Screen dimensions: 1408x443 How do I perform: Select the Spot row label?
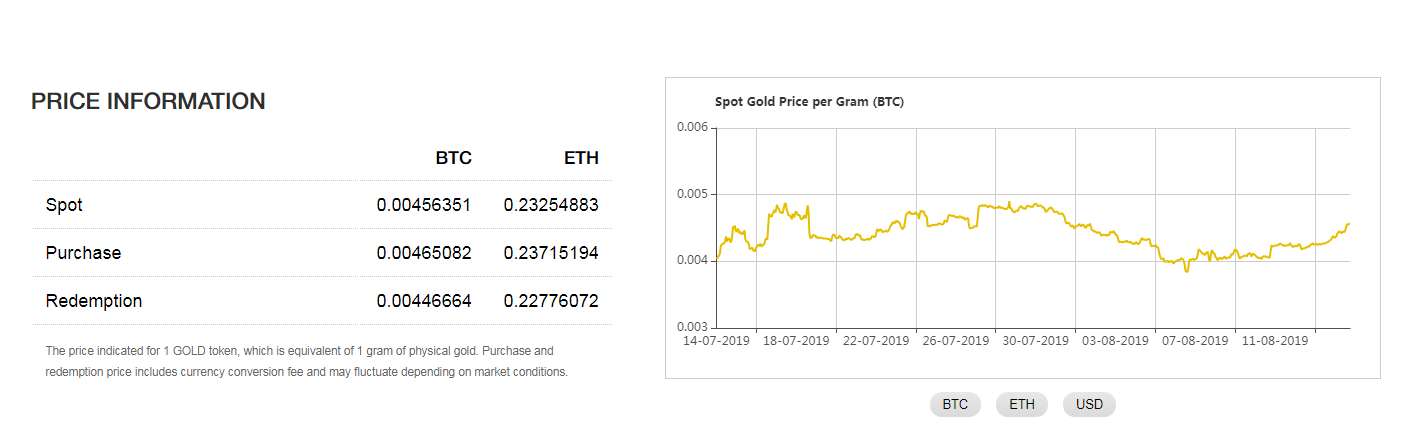[64, 205]
